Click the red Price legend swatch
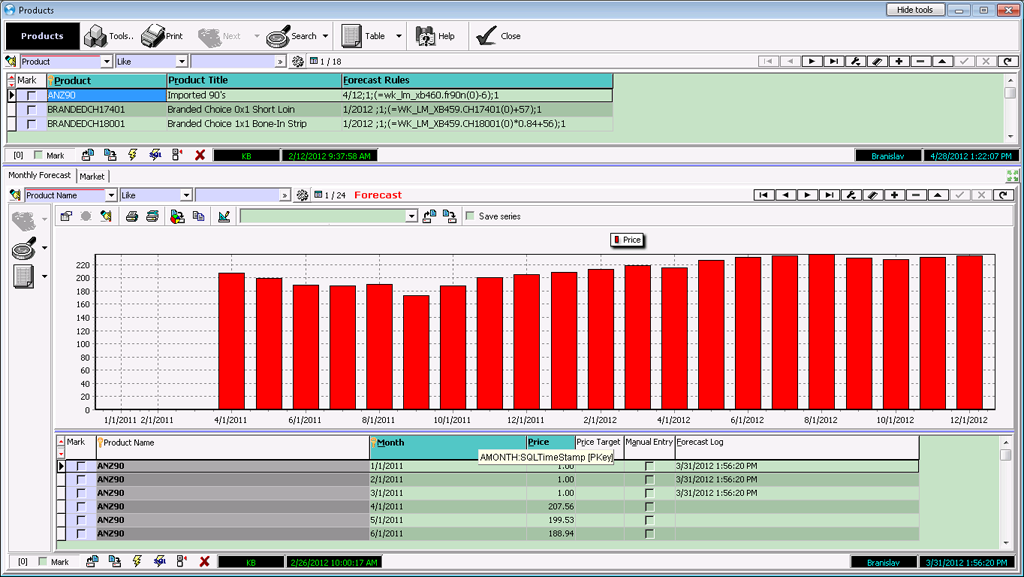 point(617,240)
